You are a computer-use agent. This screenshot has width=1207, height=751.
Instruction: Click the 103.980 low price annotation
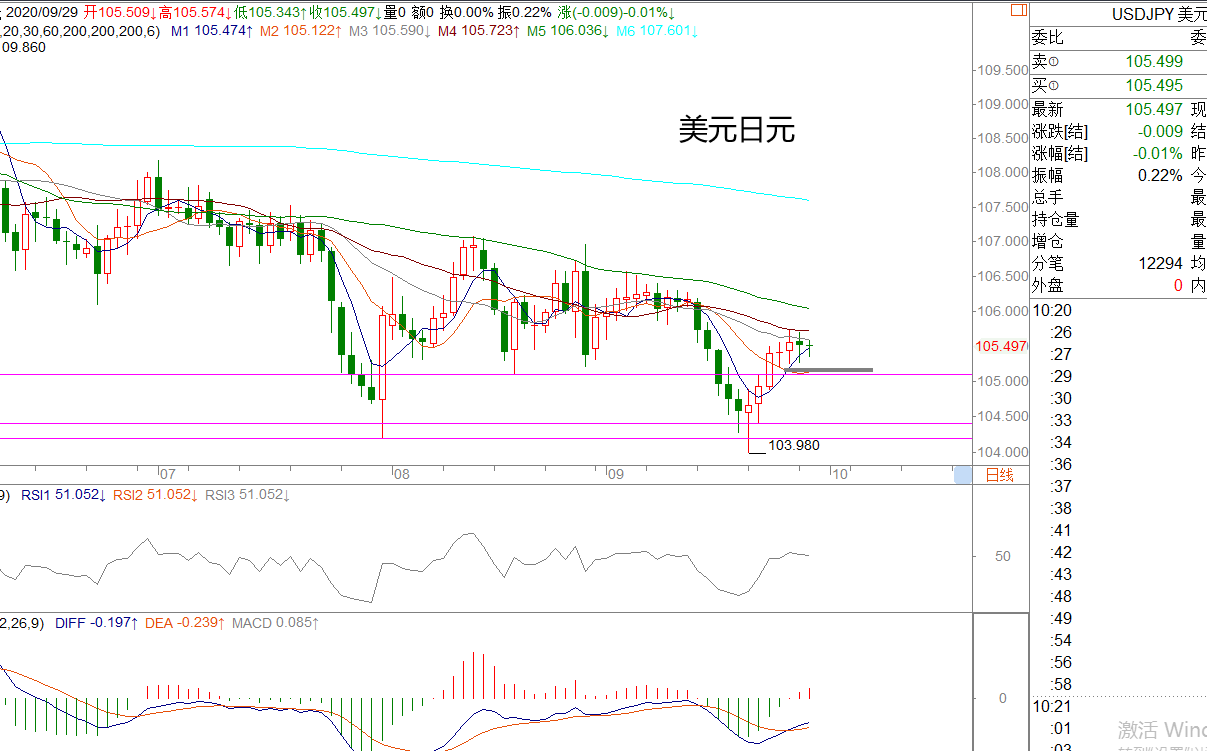[x=793, y=445]
